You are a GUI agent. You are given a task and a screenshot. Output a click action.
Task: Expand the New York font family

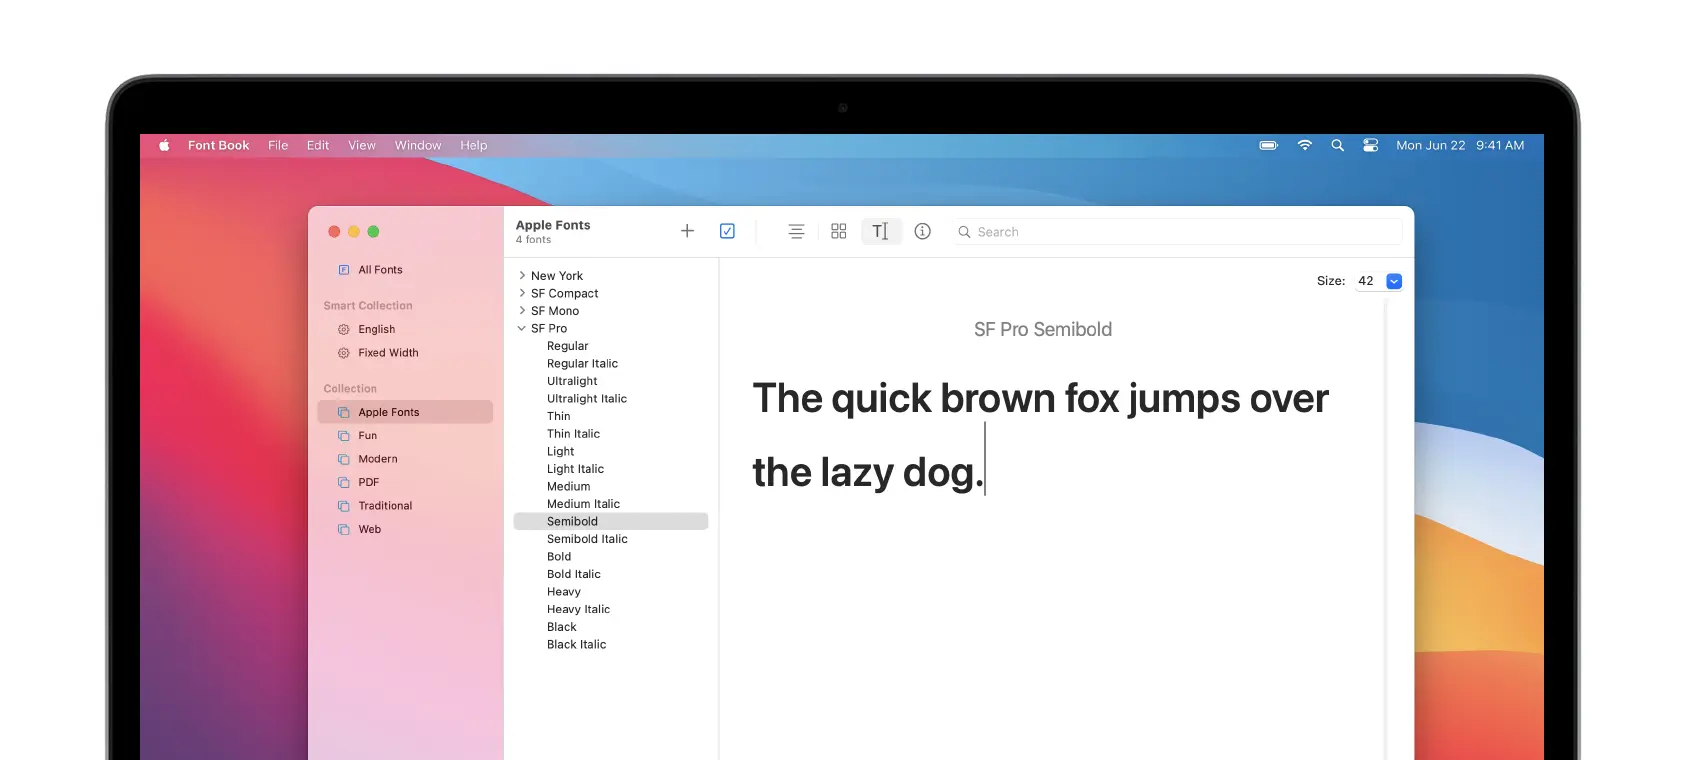[x=522, y=276]
